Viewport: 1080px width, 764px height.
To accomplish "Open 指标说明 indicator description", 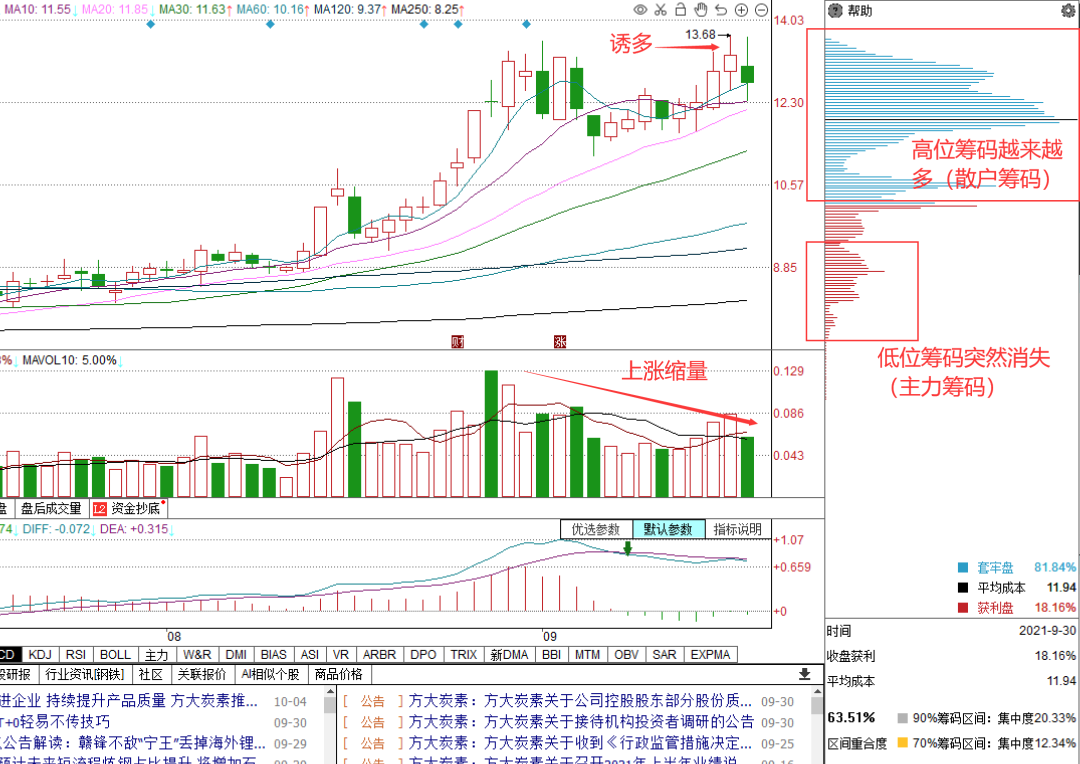I will click(x=737, y=529).
